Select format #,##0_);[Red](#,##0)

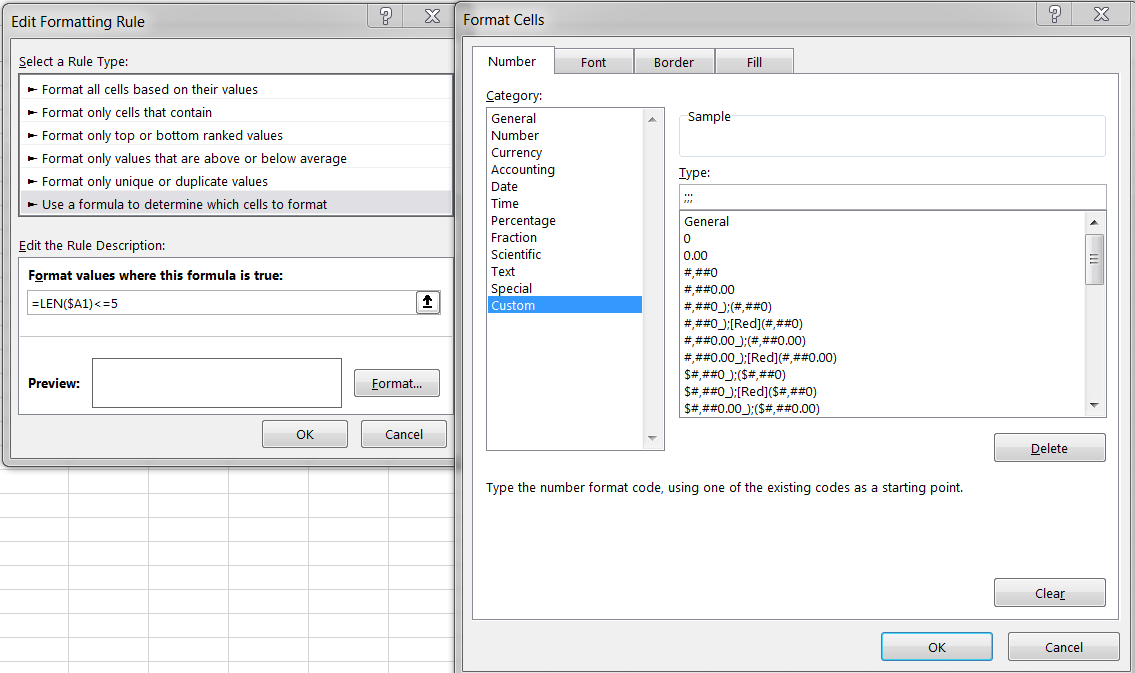click(883, 323)
